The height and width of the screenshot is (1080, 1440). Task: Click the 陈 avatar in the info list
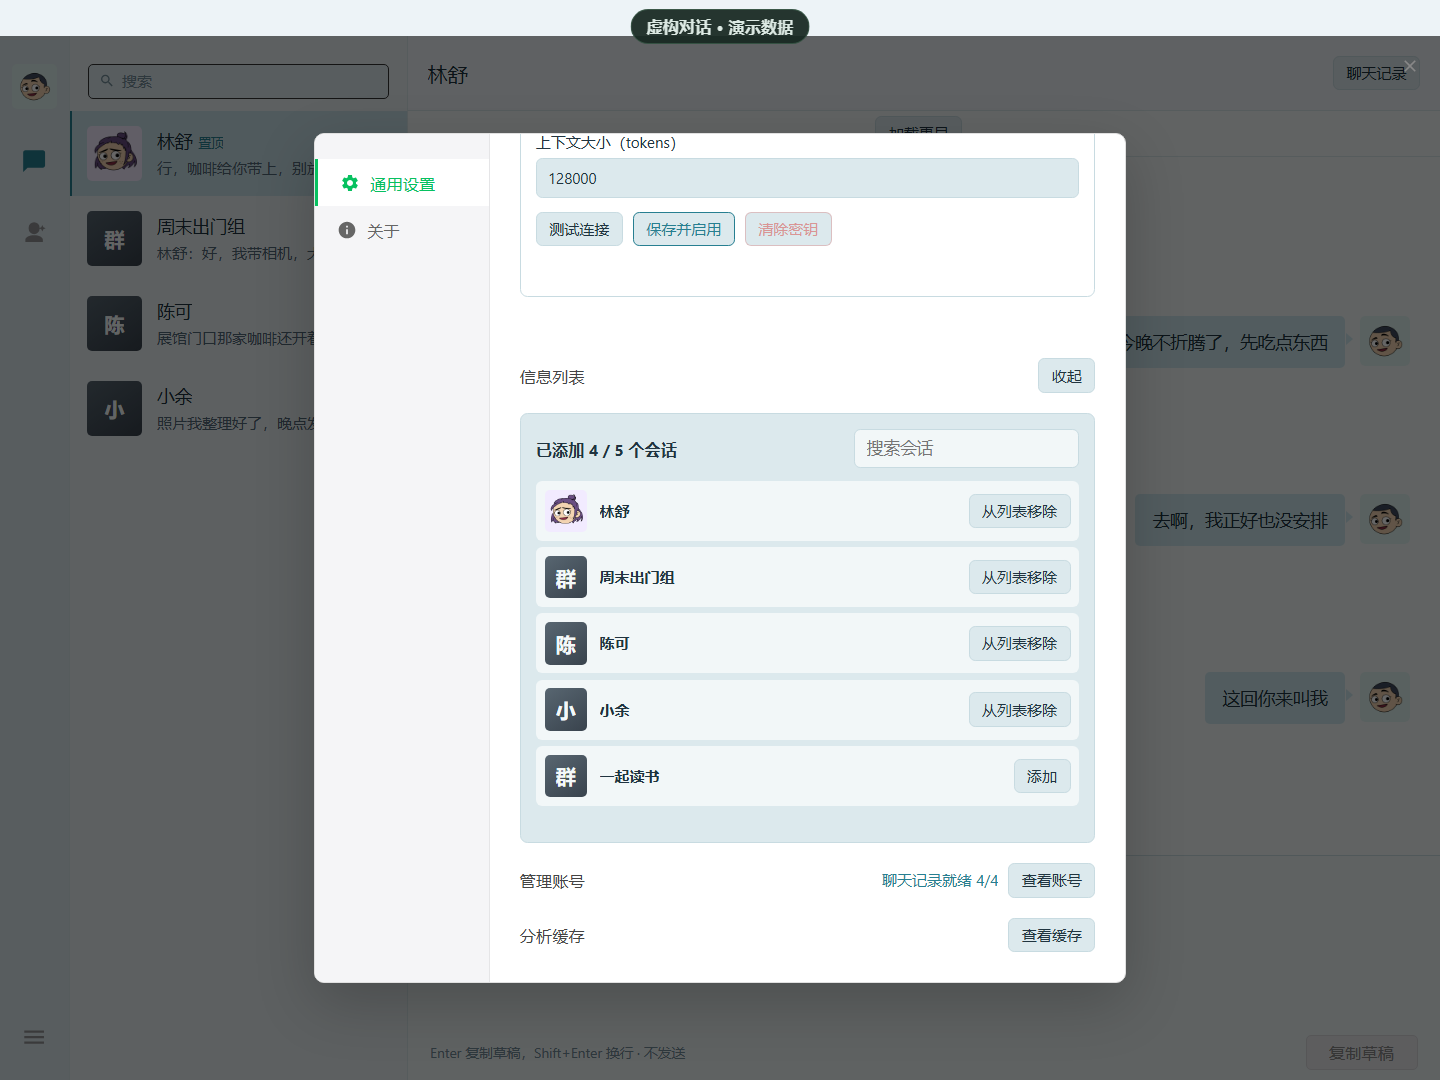point(566,643)
